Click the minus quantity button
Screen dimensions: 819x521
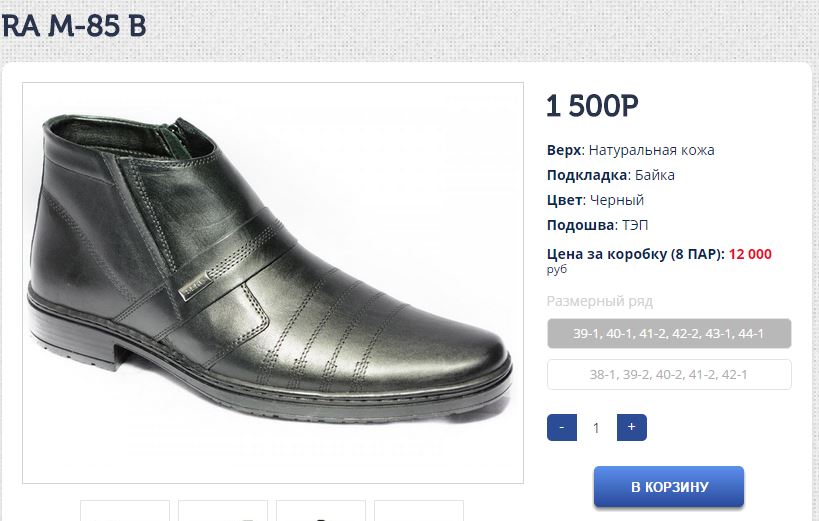coord(562,427)
